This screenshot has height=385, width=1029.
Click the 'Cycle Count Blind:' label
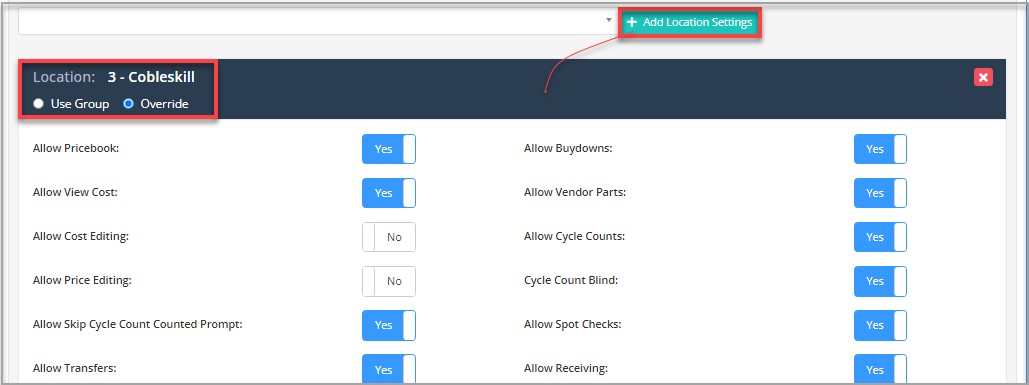571,280
